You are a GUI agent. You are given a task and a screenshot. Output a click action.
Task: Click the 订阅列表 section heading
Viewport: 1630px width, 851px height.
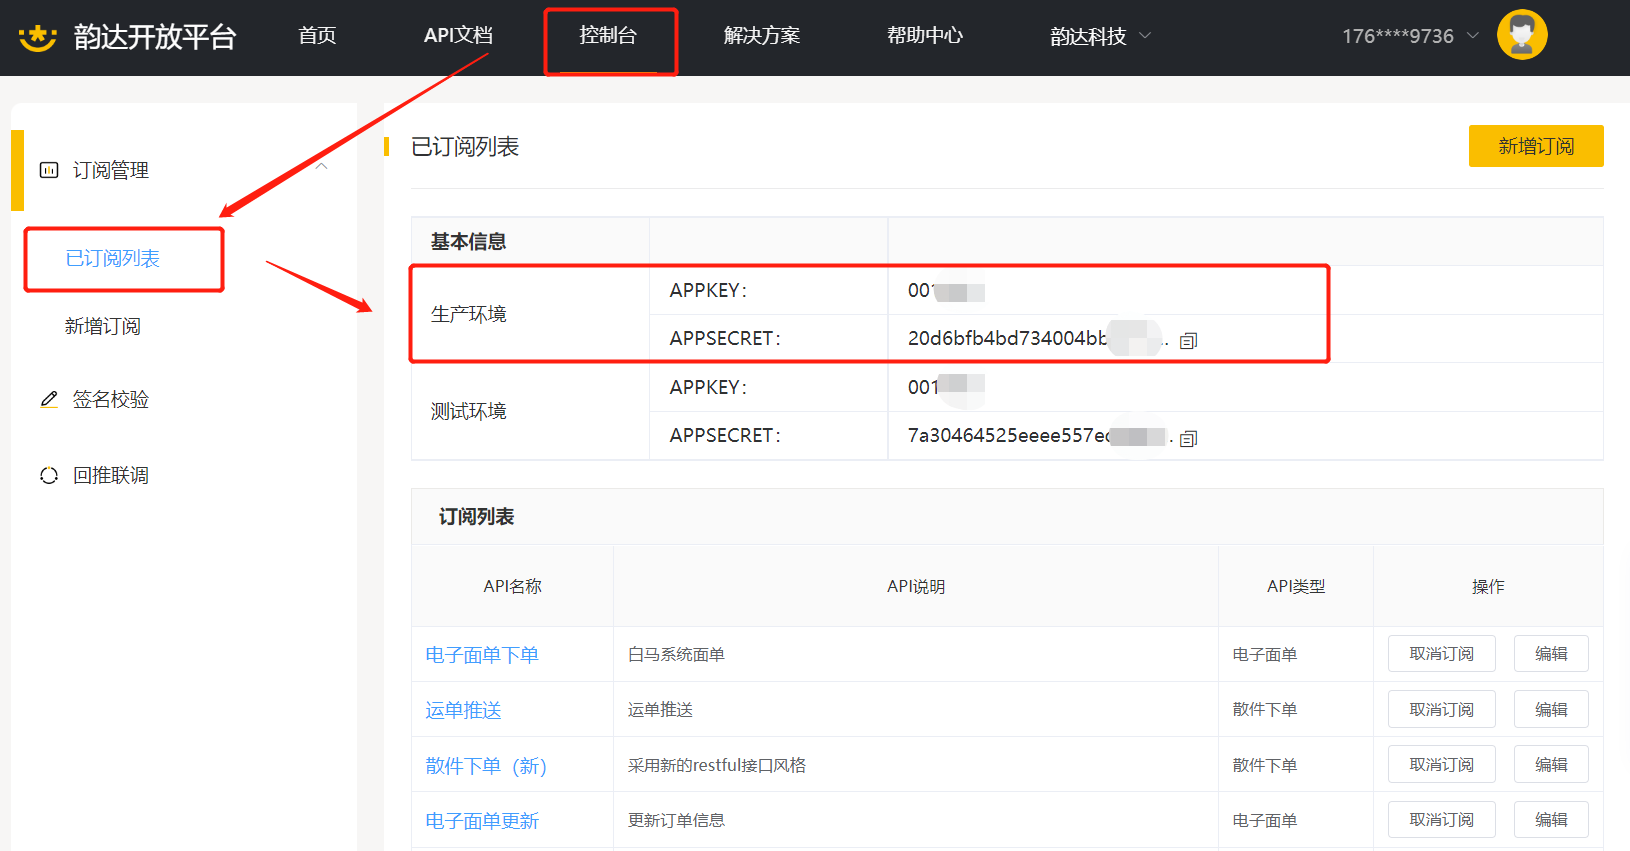[476, 516]
